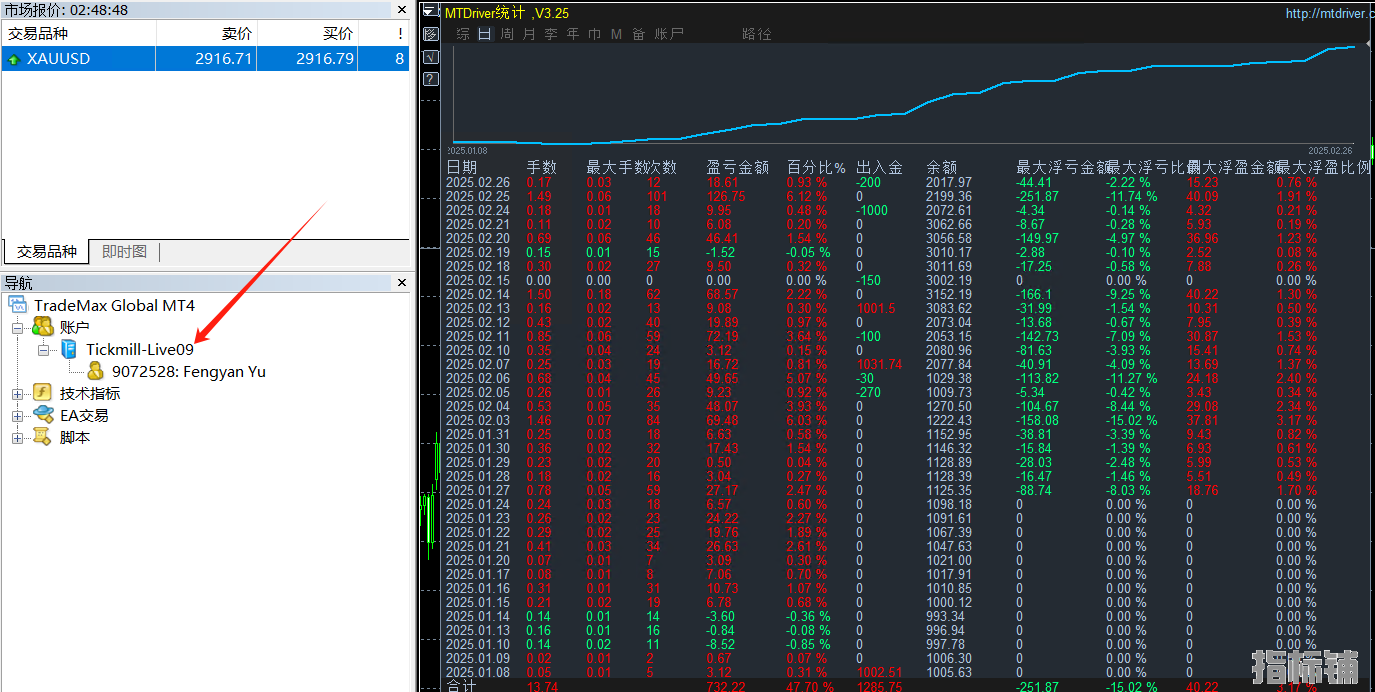
Task: Click the MTDriver panel collapse arrow icon
Action: click(x=430, y=12)
